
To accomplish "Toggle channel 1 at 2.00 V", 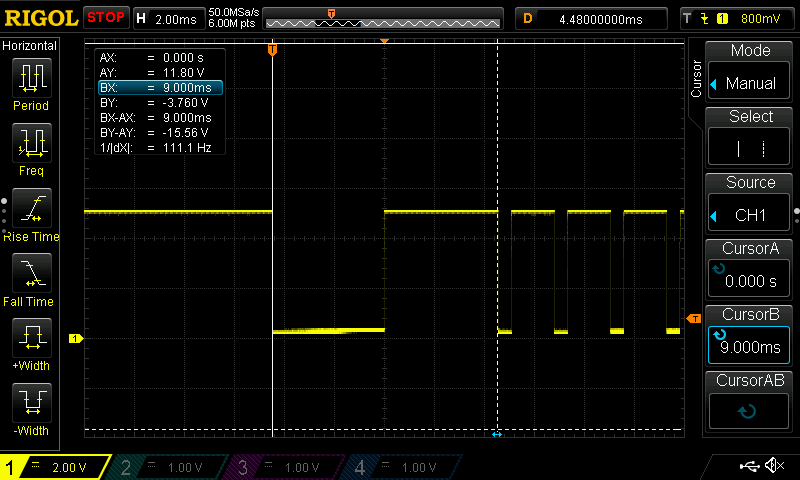I will (55, 467).
